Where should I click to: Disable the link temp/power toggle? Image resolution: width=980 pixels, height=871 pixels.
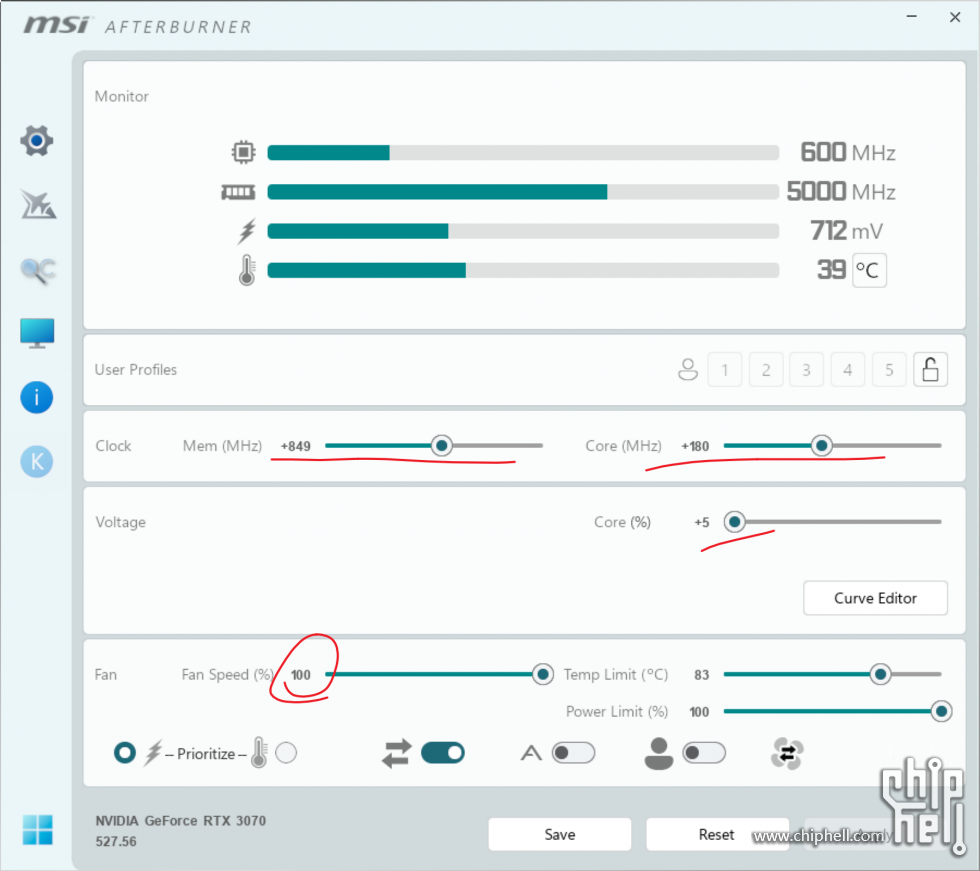(x=442, y=752)
